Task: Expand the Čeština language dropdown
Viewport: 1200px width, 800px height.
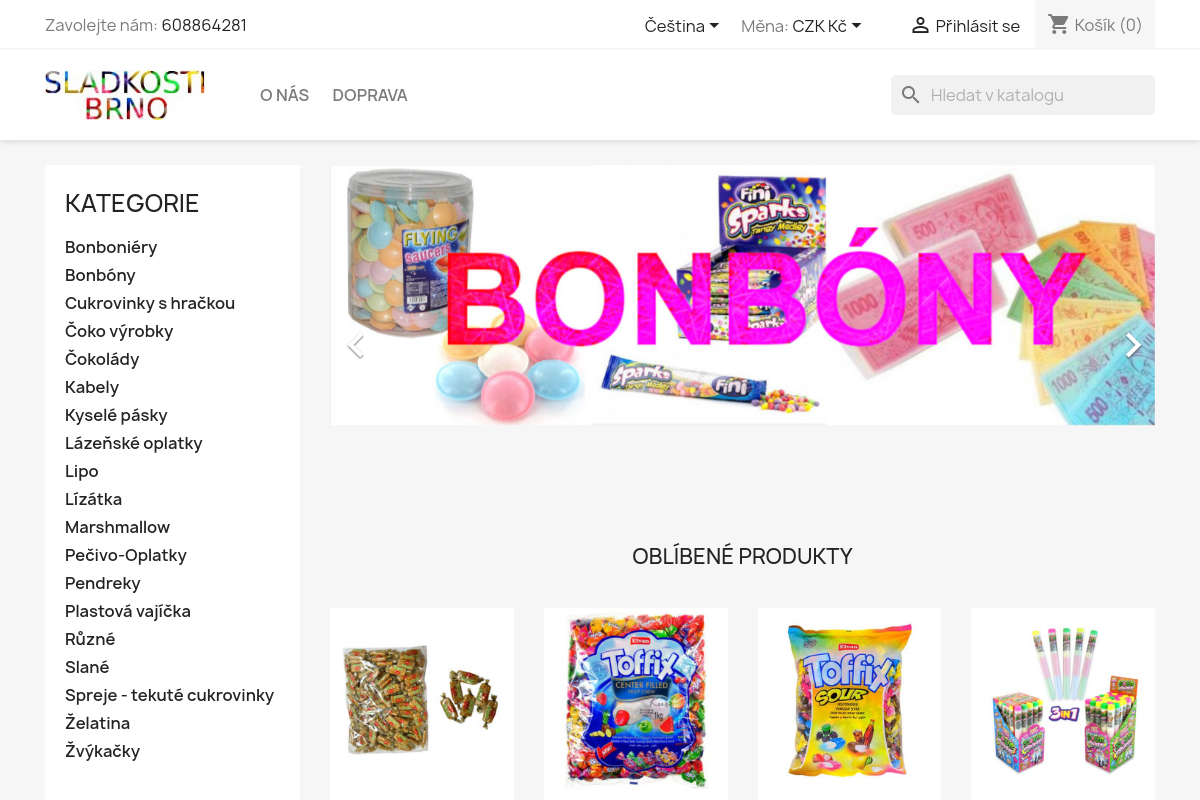Action: 682,26
